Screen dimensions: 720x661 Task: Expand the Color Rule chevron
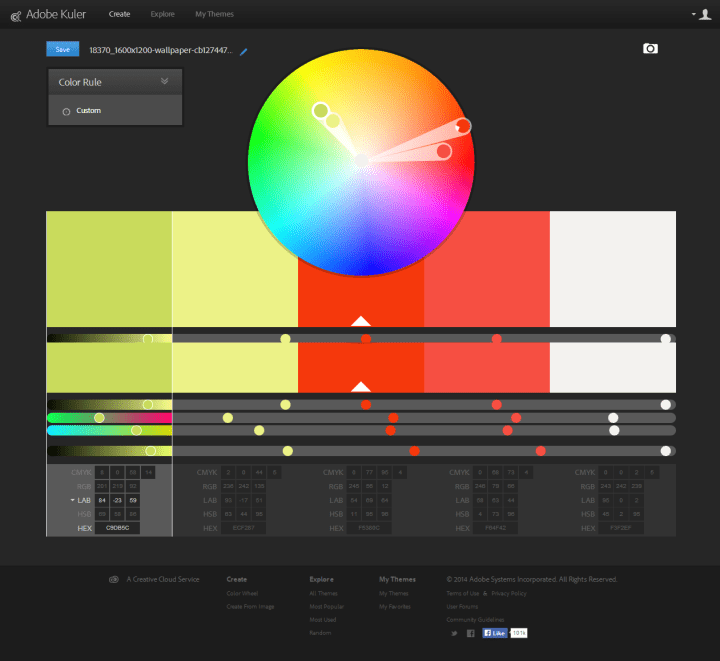click(x=164, y=81)
